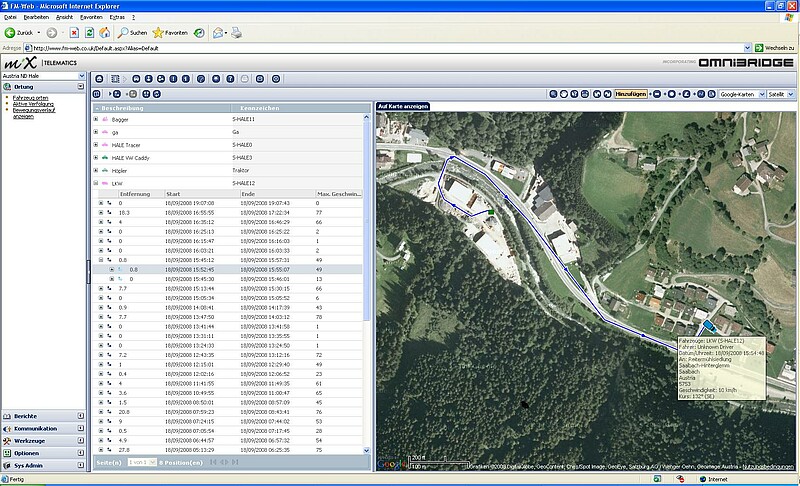Expand the Optionen sidebar panel
800x486 pixels.
point(81,453)
